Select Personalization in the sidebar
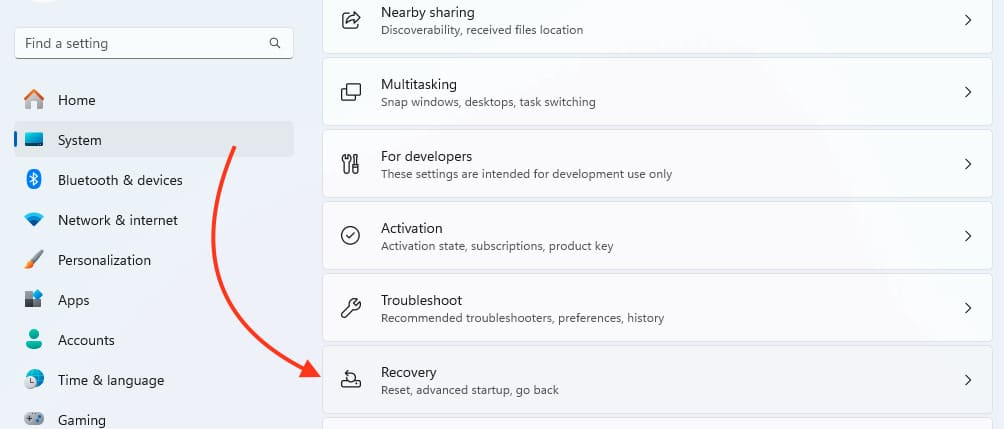 tap(104, 260)
